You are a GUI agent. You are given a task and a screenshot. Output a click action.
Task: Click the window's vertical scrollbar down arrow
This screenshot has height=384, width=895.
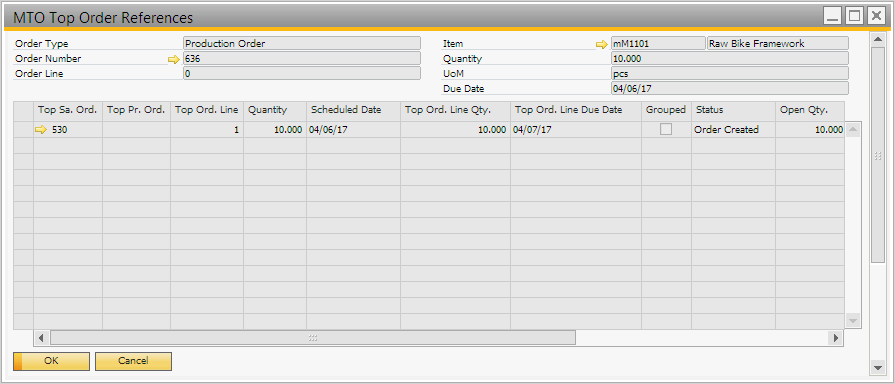877,367
